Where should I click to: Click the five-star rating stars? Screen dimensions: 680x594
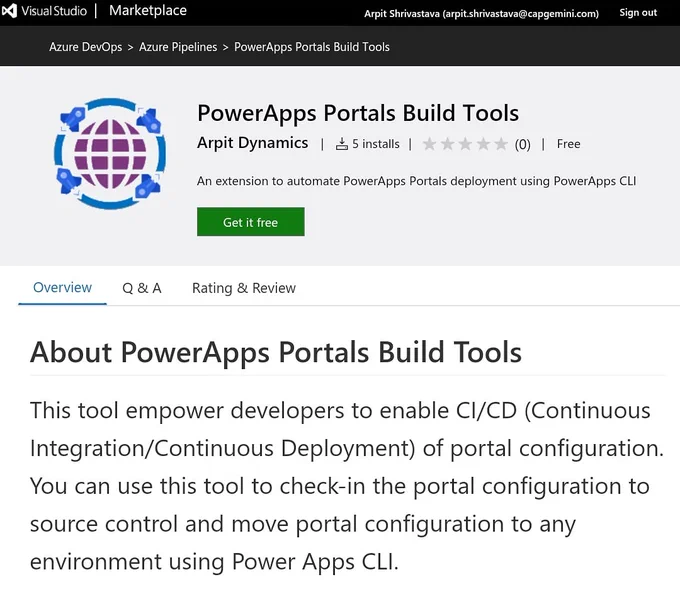(465, 144)
